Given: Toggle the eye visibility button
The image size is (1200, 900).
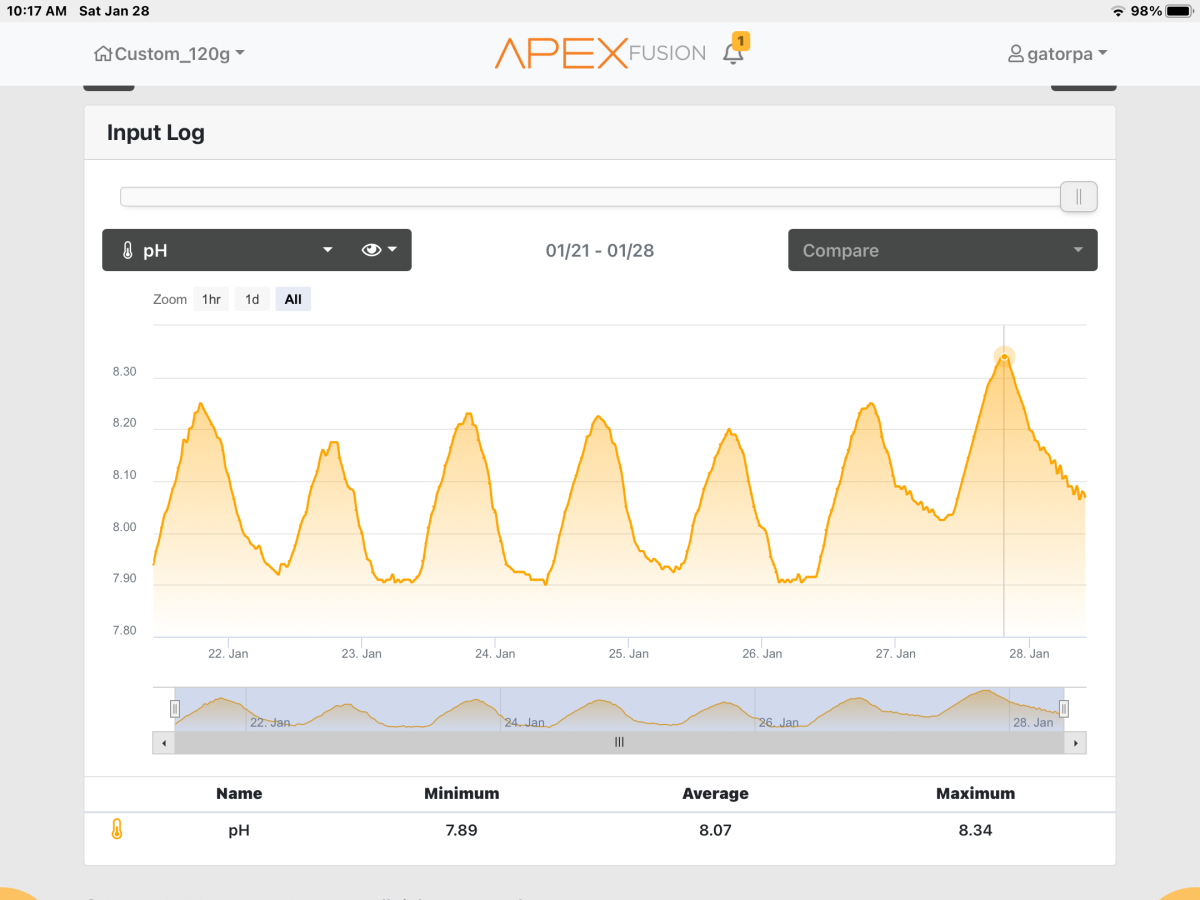Looking at the screenshot, I should point(379,250).
